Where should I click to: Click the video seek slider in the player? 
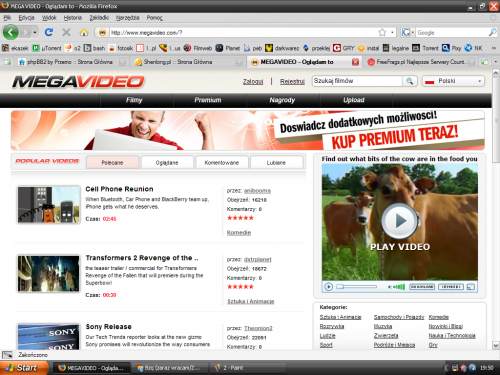pyautogui.click(x=356, y=287)
